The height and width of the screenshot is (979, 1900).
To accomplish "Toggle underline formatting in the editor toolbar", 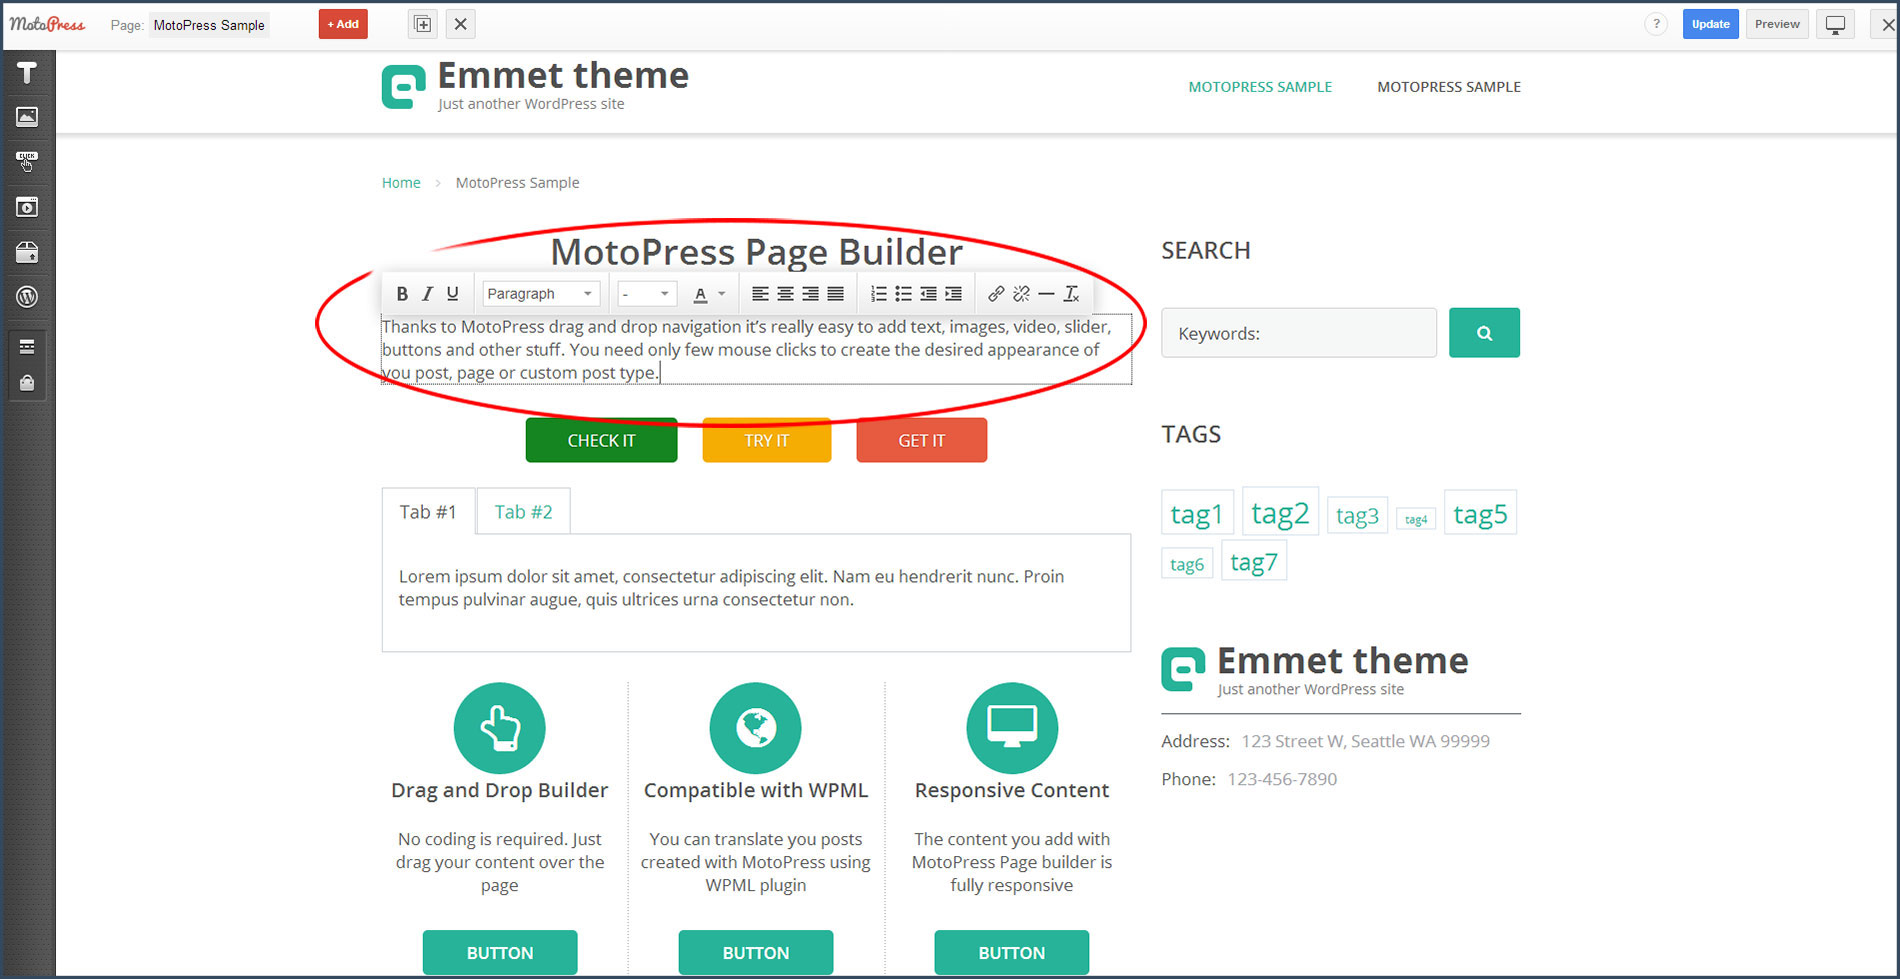I will point(452,294).
